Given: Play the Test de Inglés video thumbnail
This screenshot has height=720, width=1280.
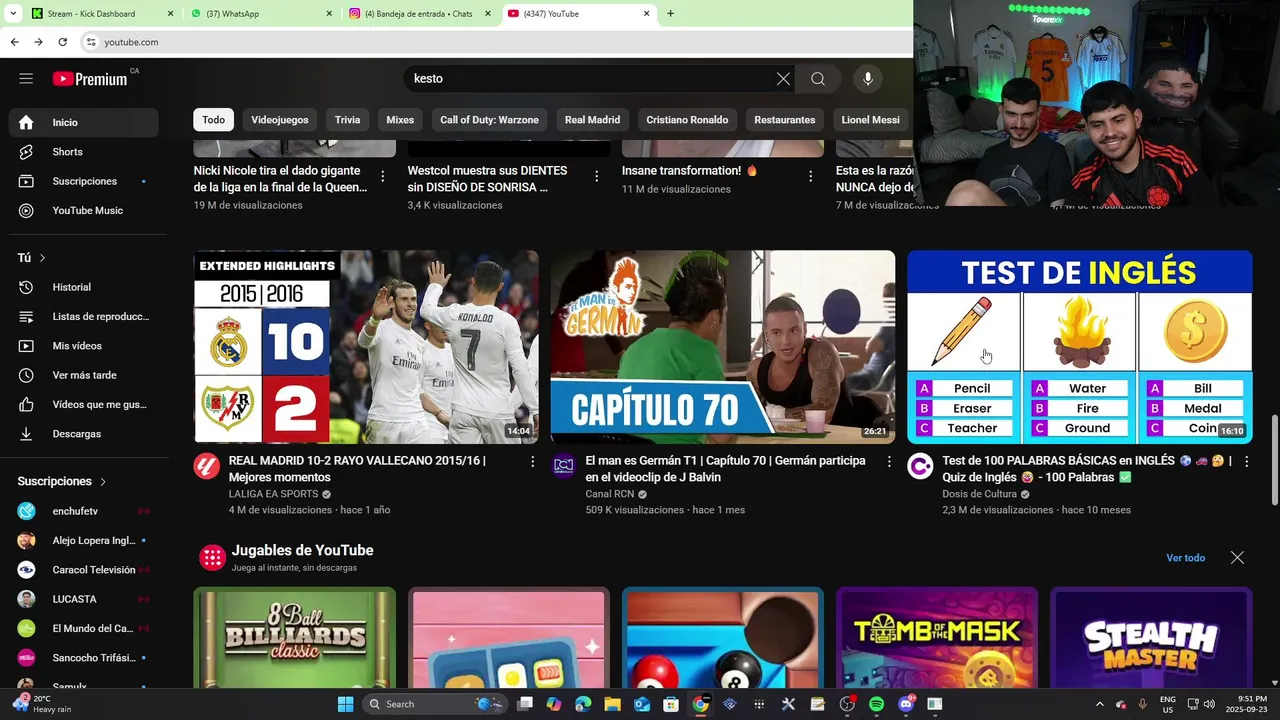Looking at the screenshot, I should point(1080,347).
